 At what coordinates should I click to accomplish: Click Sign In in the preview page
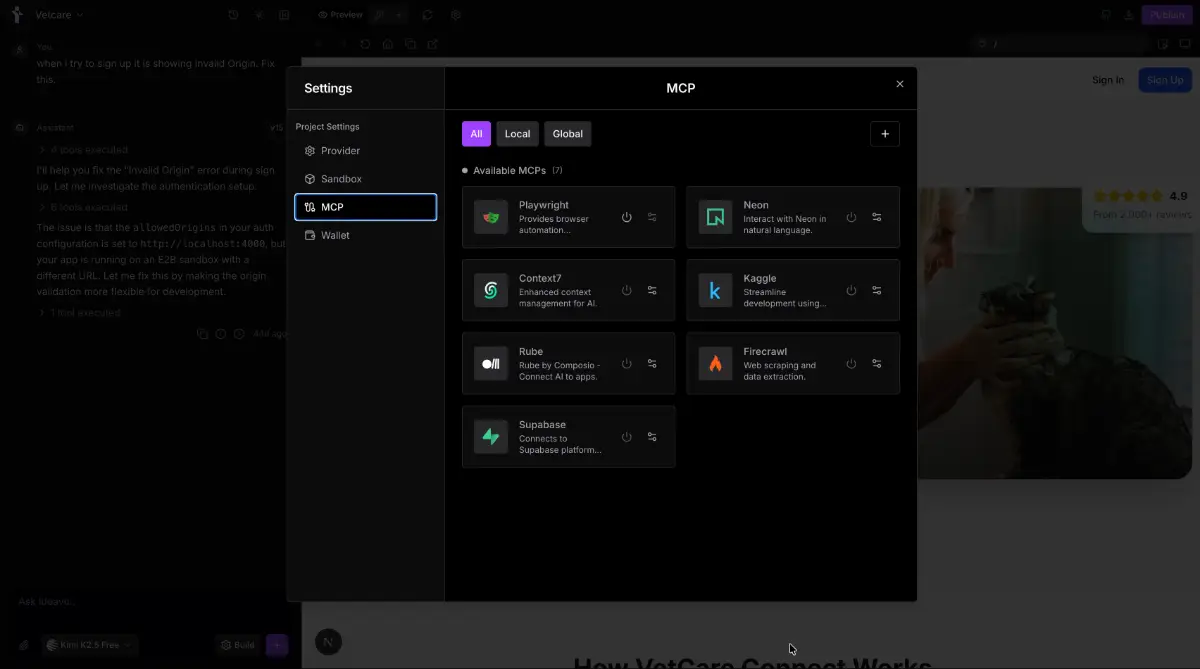[x=1108, y=80]
